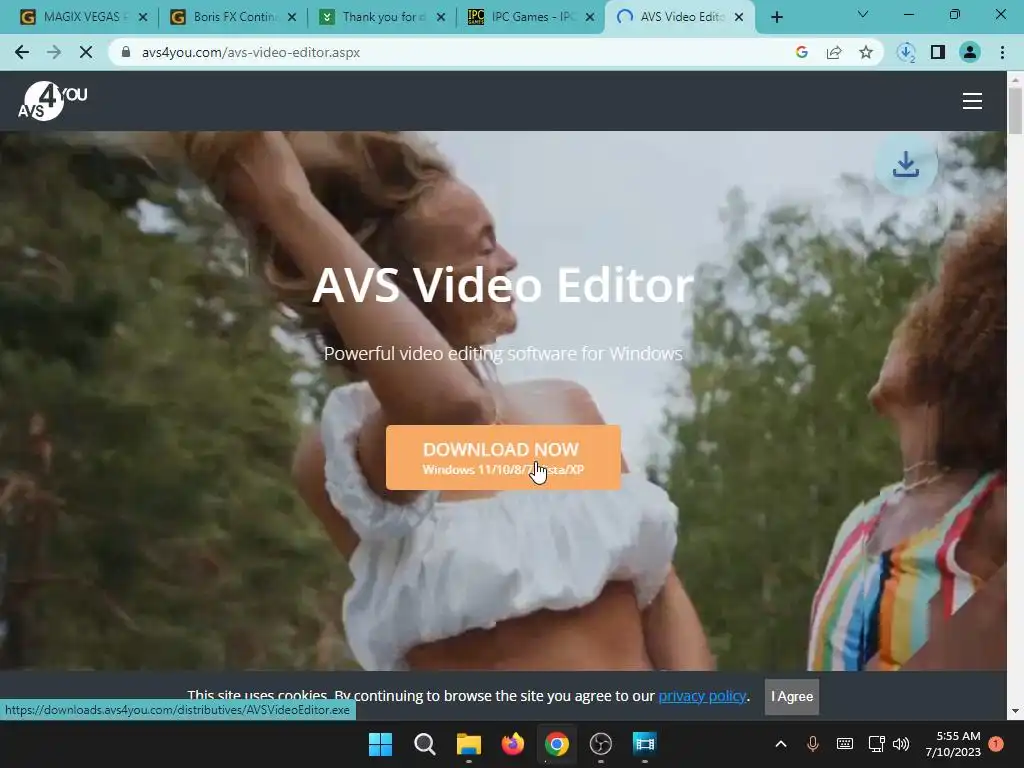Image resolution: width=1024 pixels, height=768 pixels.
Task: Close the MAGIX VEGAS tab
Action: point(143,17)
